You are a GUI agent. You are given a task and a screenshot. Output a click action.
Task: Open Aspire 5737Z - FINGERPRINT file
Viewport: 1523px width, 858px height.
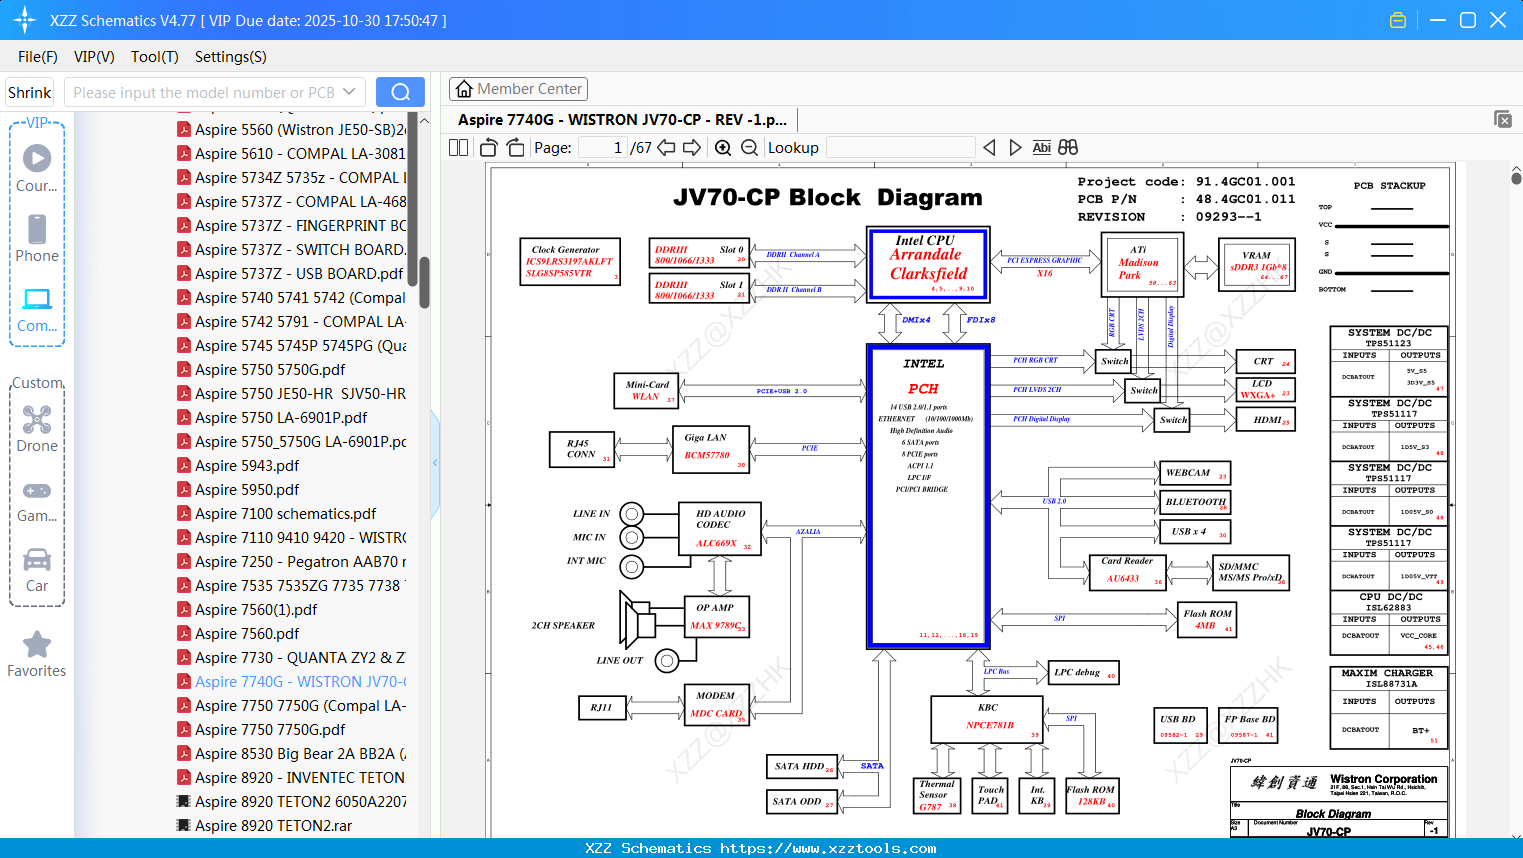300,225
